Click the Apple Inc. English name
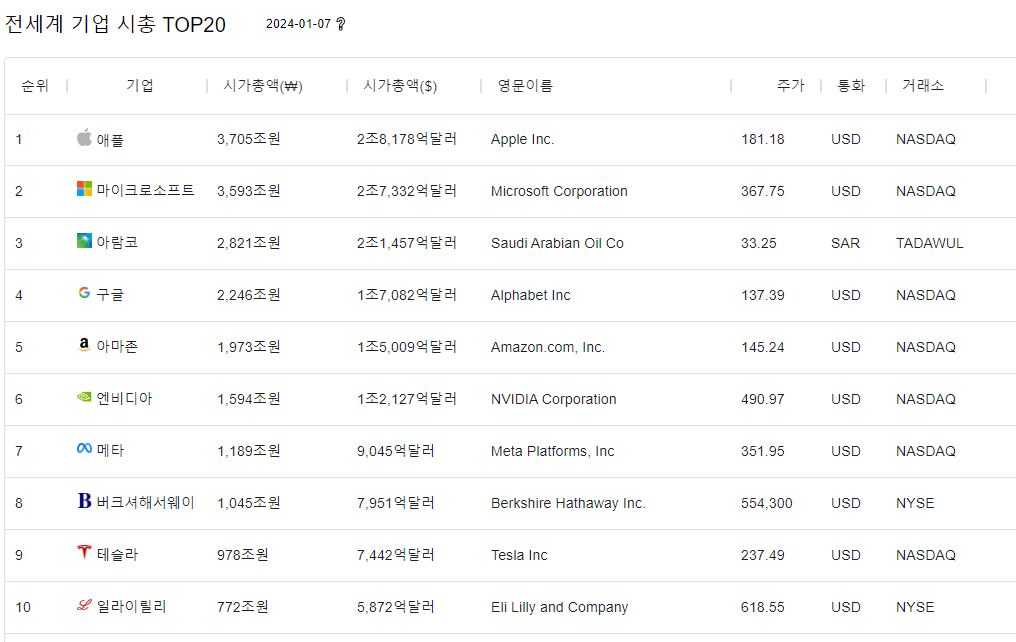Viewport: 1016px width, 642px height. pyautogui.click(x=522, y=139)
